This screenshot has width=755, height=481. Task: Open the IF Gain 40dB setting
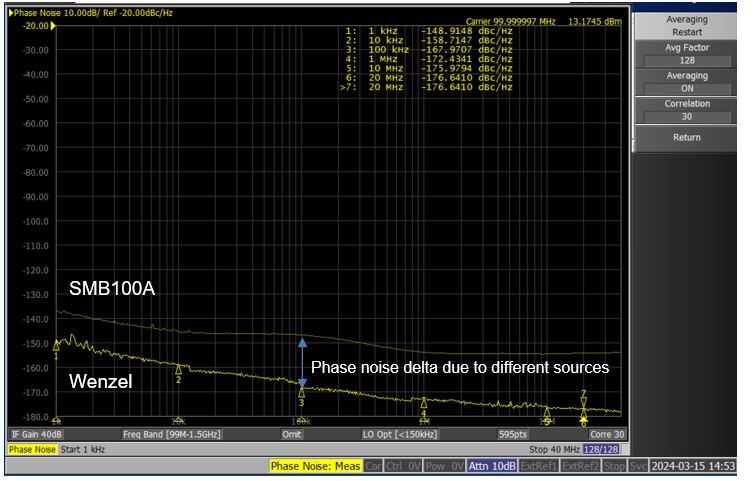tap(37, 434)
